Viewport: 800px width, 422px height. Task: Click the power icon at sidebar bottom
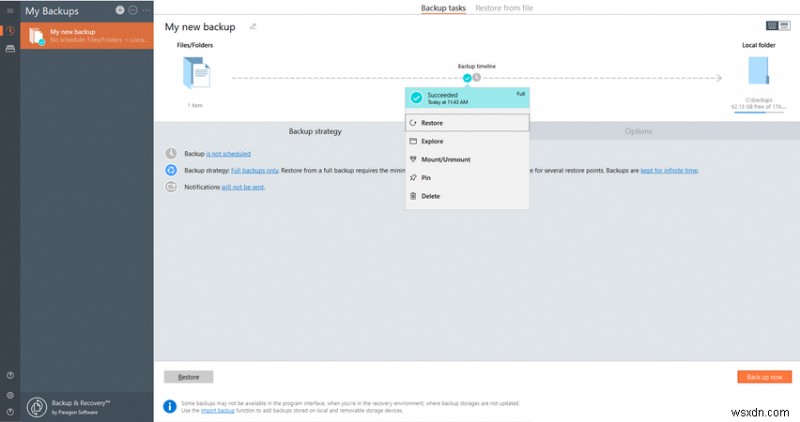click(x=10, y=412)
